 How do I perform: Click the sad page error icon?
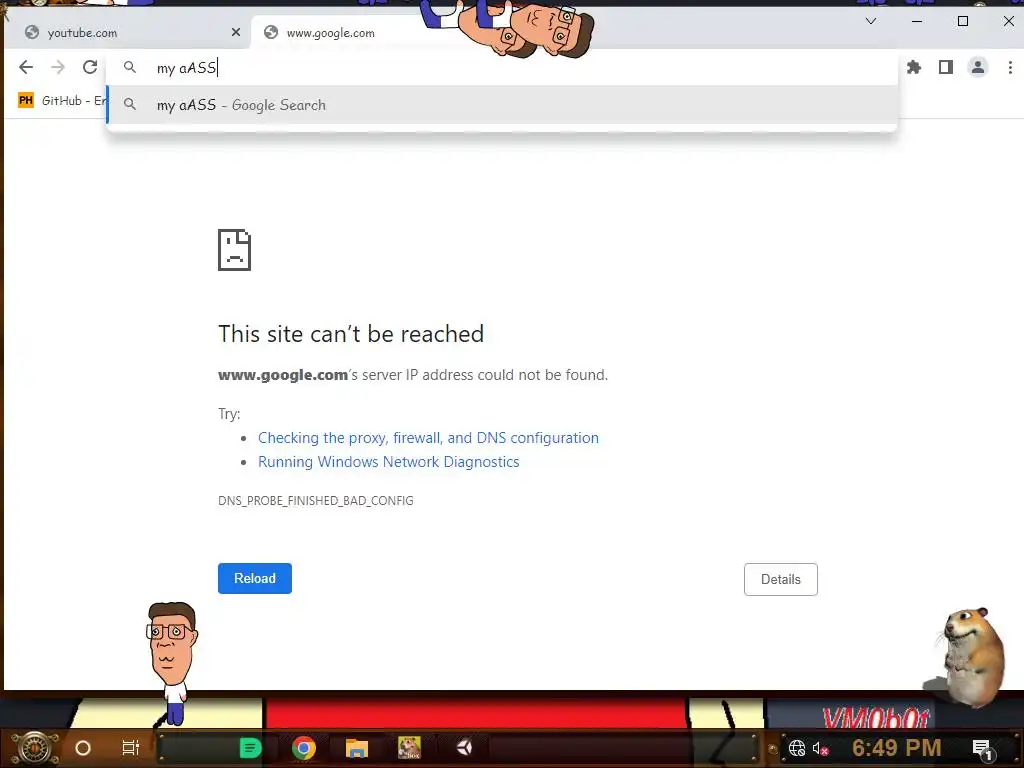(234, 249)
